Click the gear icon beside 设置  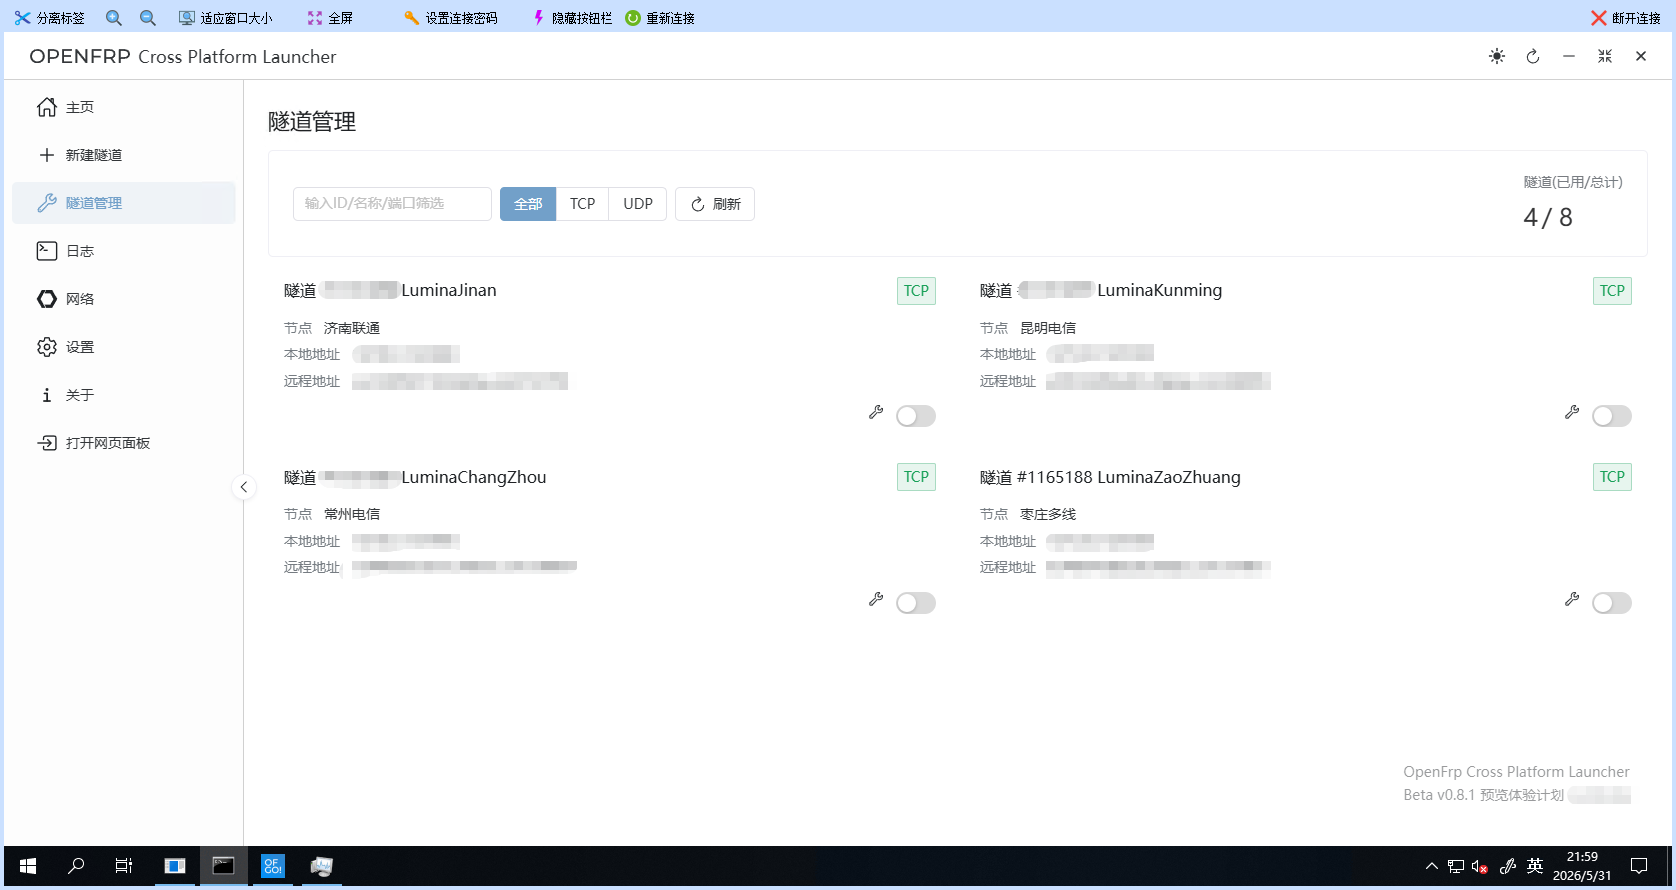[47, 347]
